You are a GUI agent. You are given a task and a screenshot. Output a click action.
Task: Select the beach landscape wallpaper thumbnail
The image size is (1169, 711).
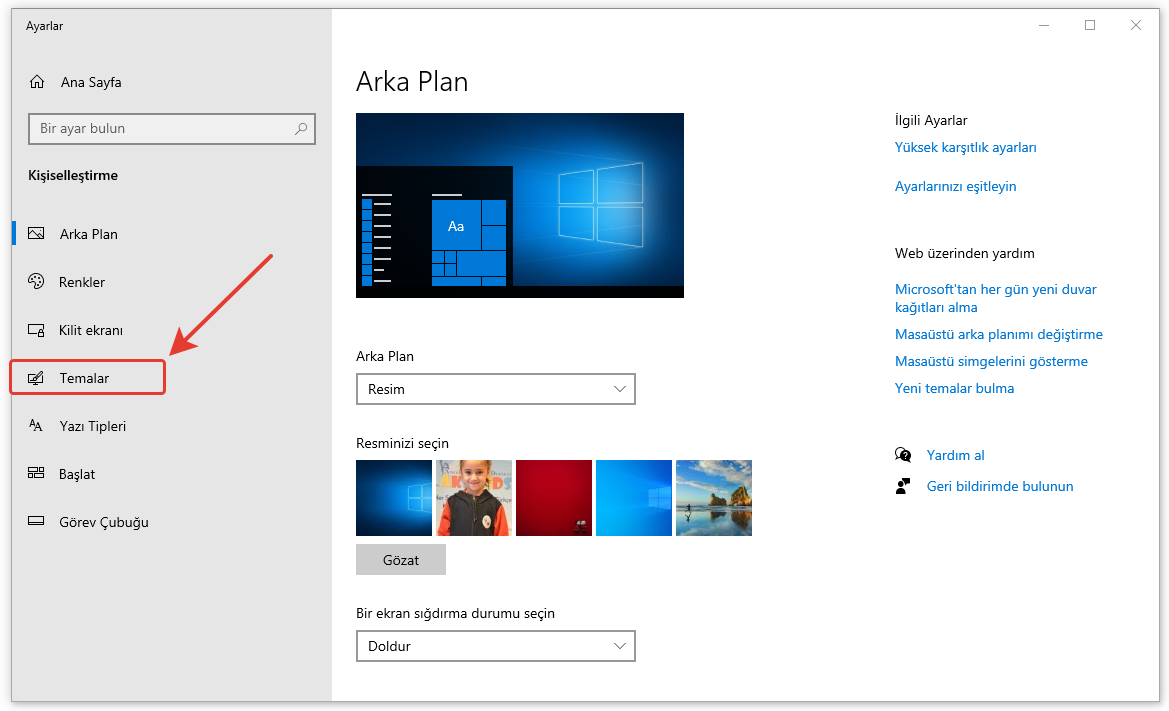(713, 498)
